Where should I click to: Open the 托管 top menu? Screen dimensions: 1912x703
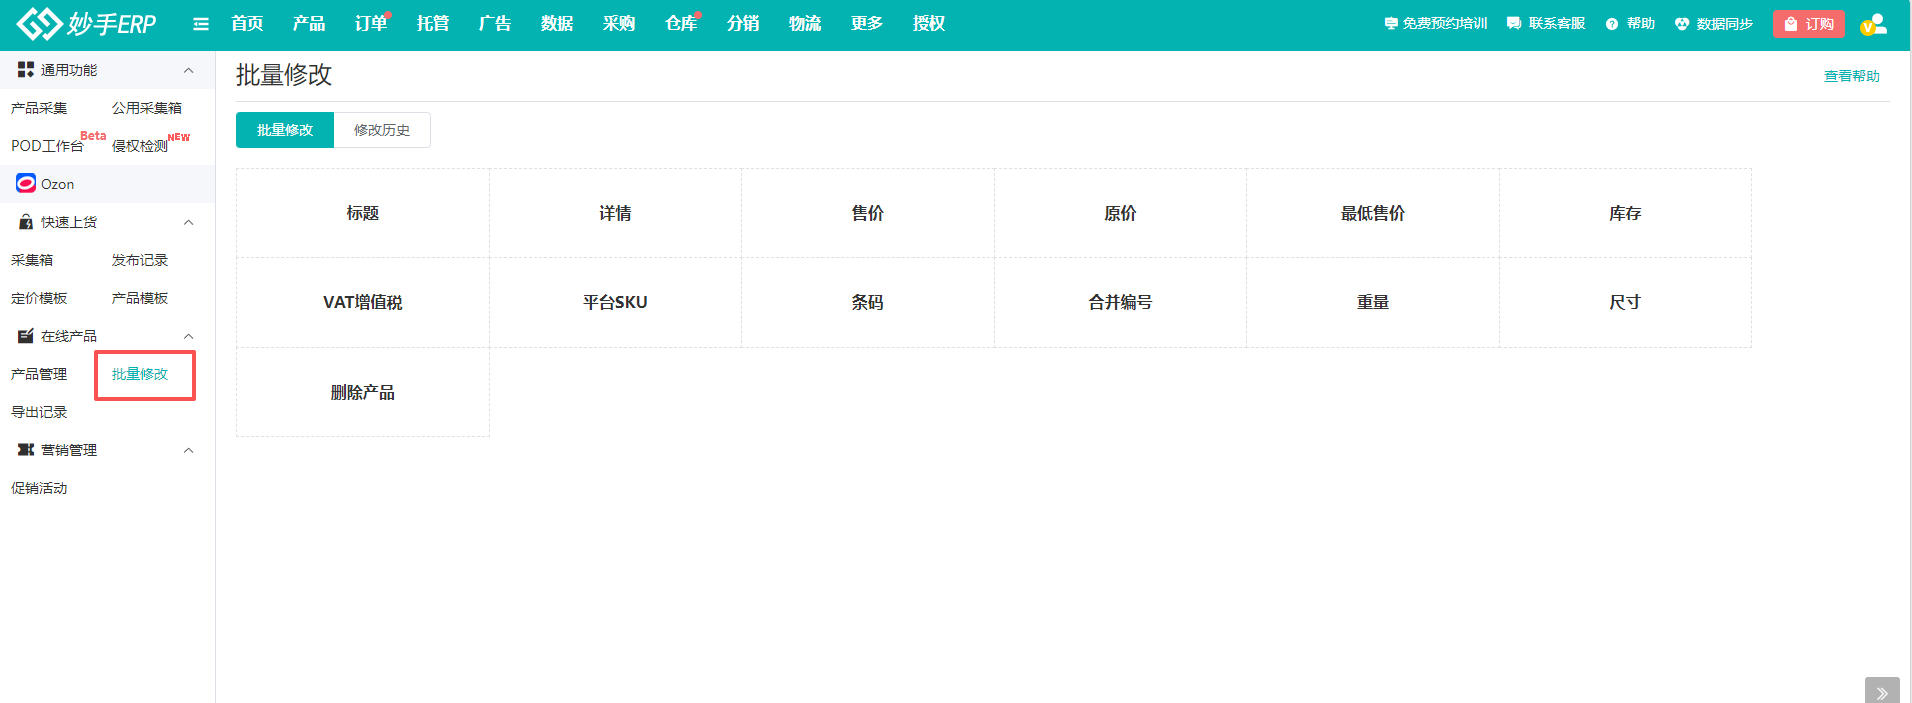click(x=433, y=24)
